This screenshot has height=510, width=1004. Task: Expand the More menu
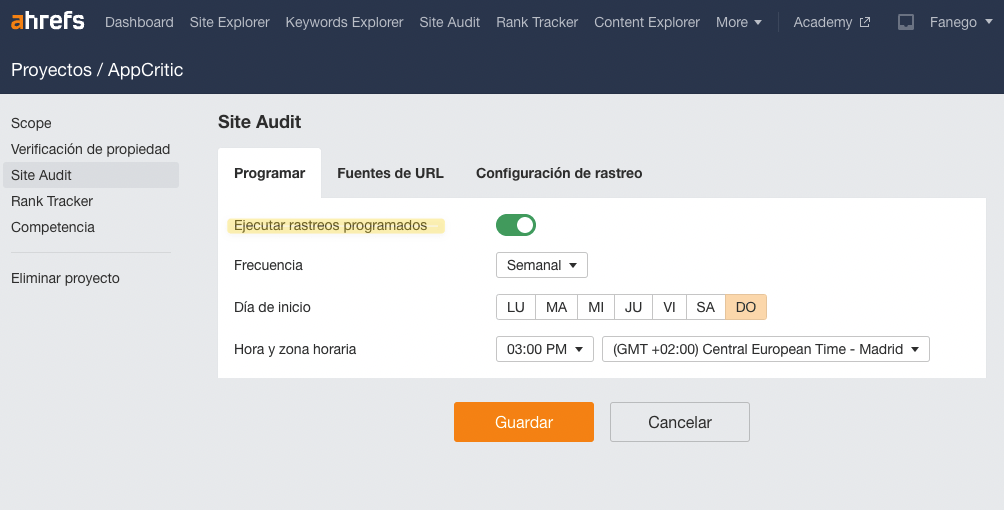coord(739,22)
